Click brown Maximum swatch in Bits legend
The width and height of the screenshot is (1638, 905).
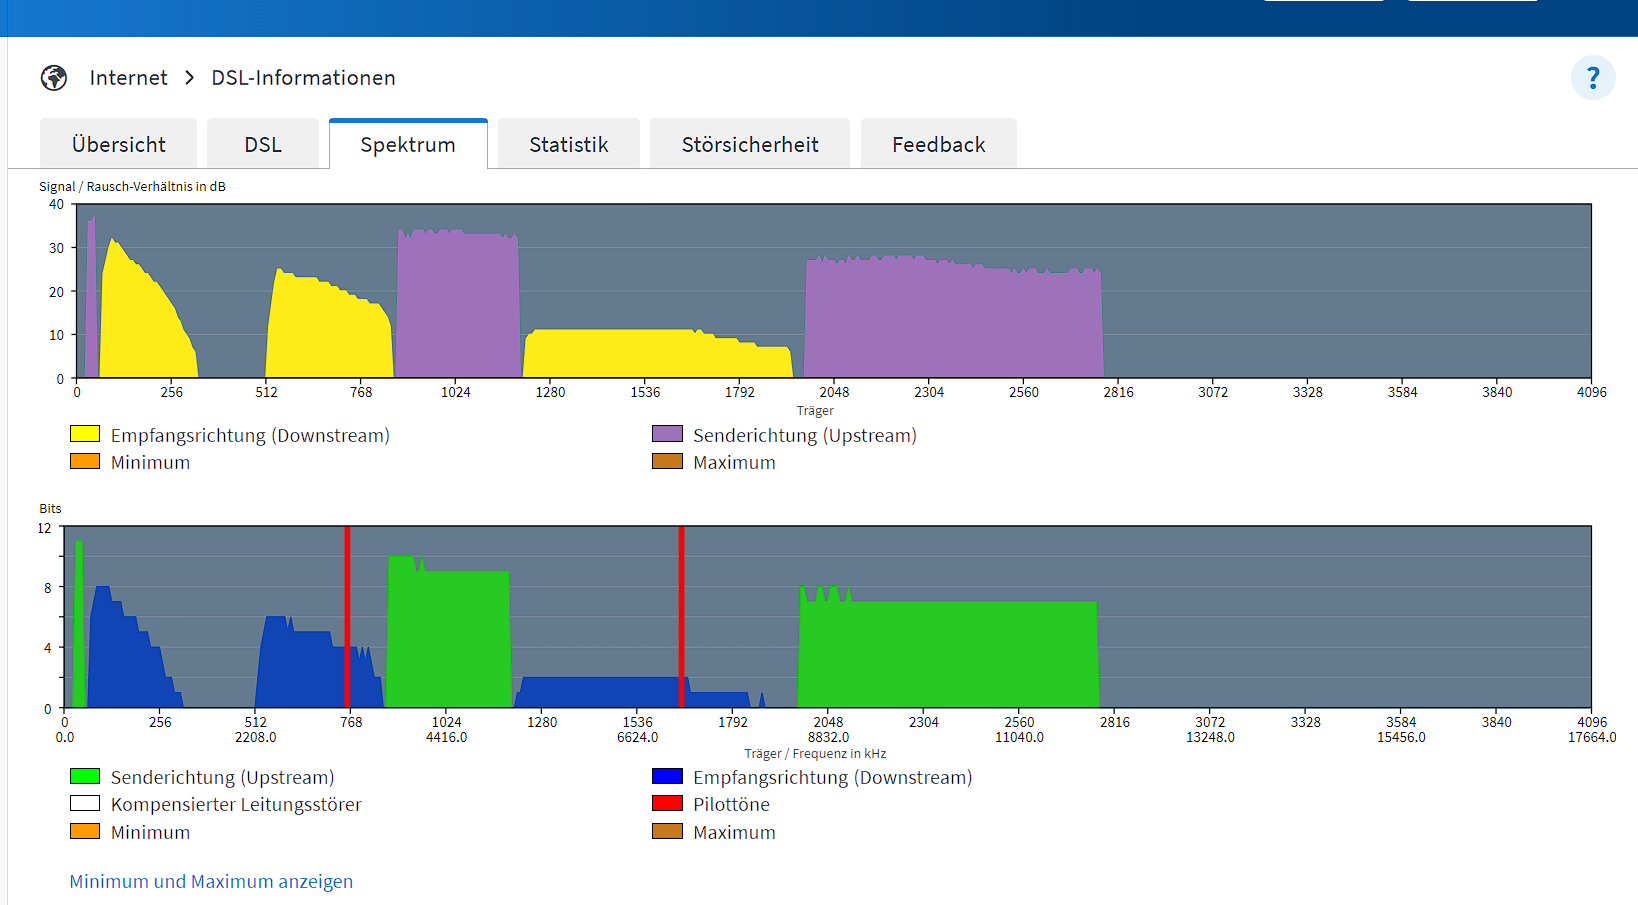[667, 831]
